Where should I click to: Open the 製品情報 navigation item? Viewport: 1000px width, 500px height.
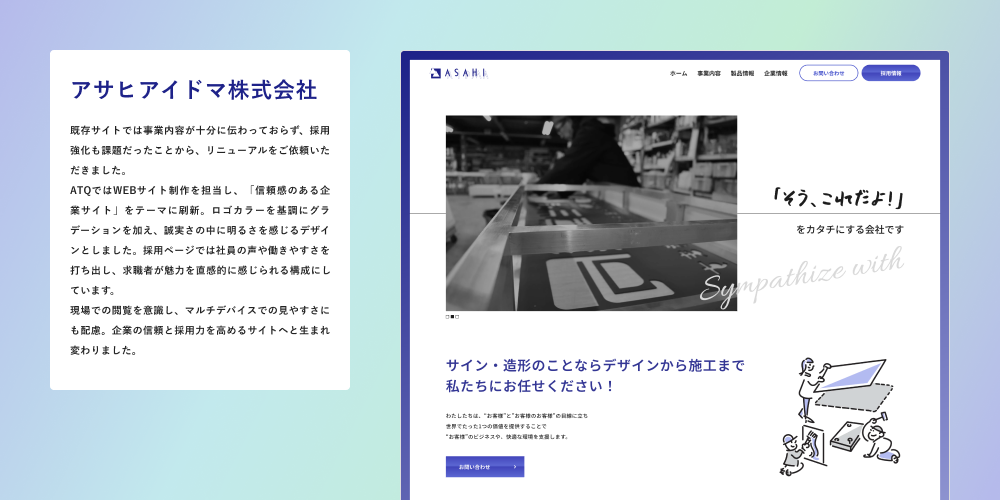[x=743, y=74]
